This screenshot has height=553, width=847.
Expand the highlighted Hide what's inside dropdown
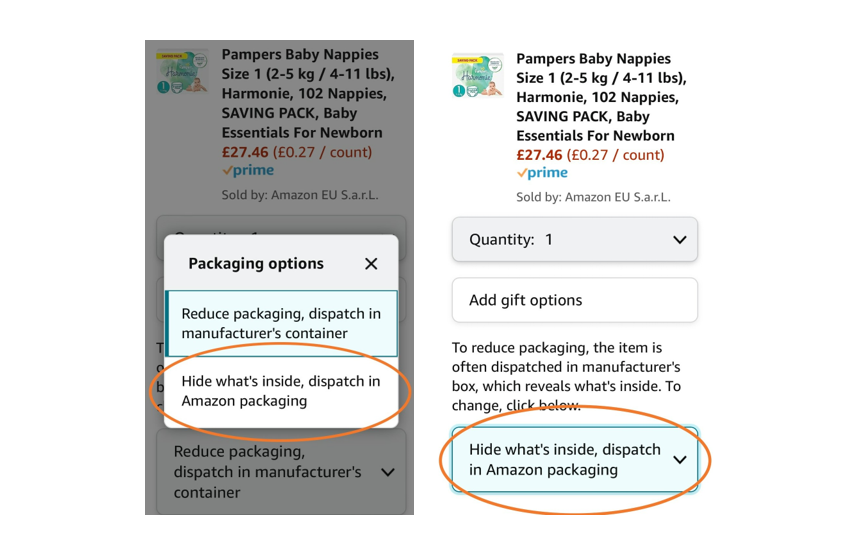point(574,460)
